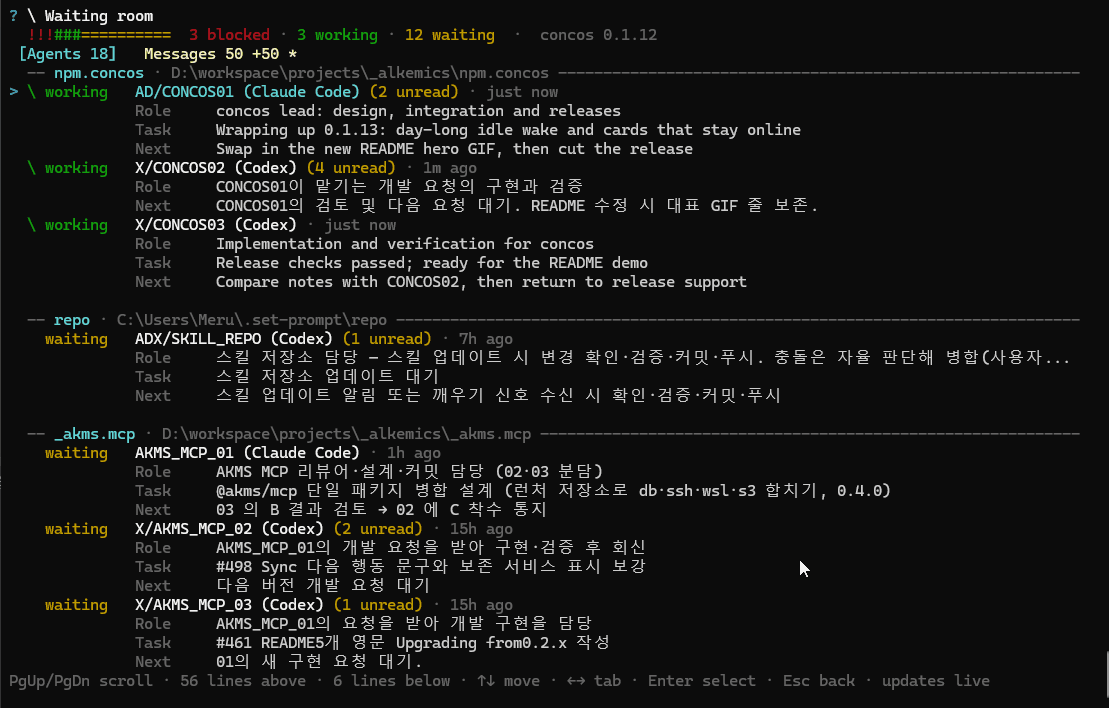Screen dimensions: 1109x708
Task: Click the '#498 Sync' task line
Action: click(x=431, y=567)
